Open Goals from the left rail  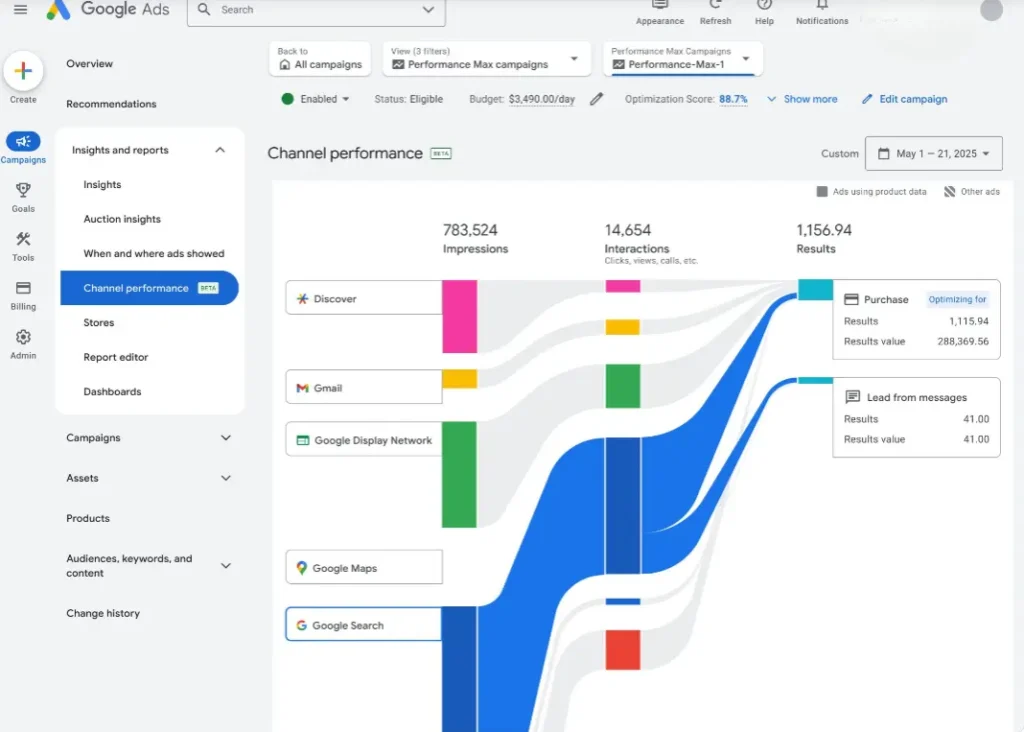click(23, 190)
